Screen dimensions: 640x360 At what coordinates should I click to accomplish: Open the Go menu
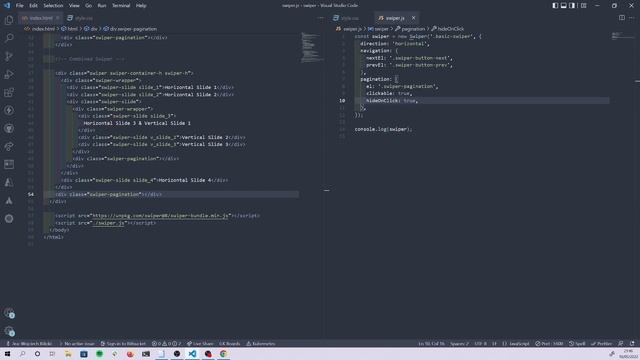(89, 6)
